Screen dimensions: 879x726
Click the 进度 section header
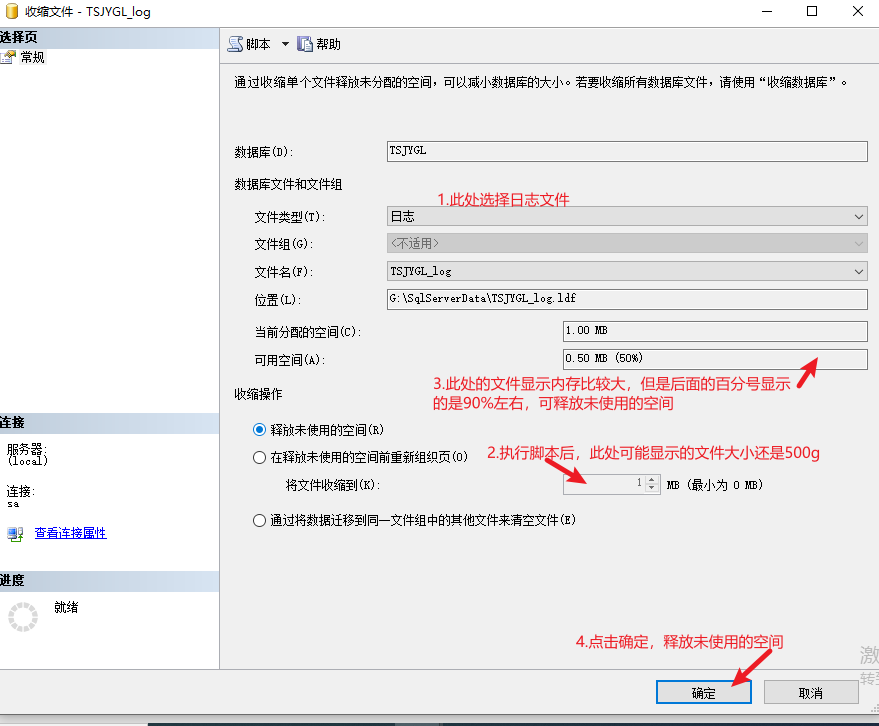109,581
